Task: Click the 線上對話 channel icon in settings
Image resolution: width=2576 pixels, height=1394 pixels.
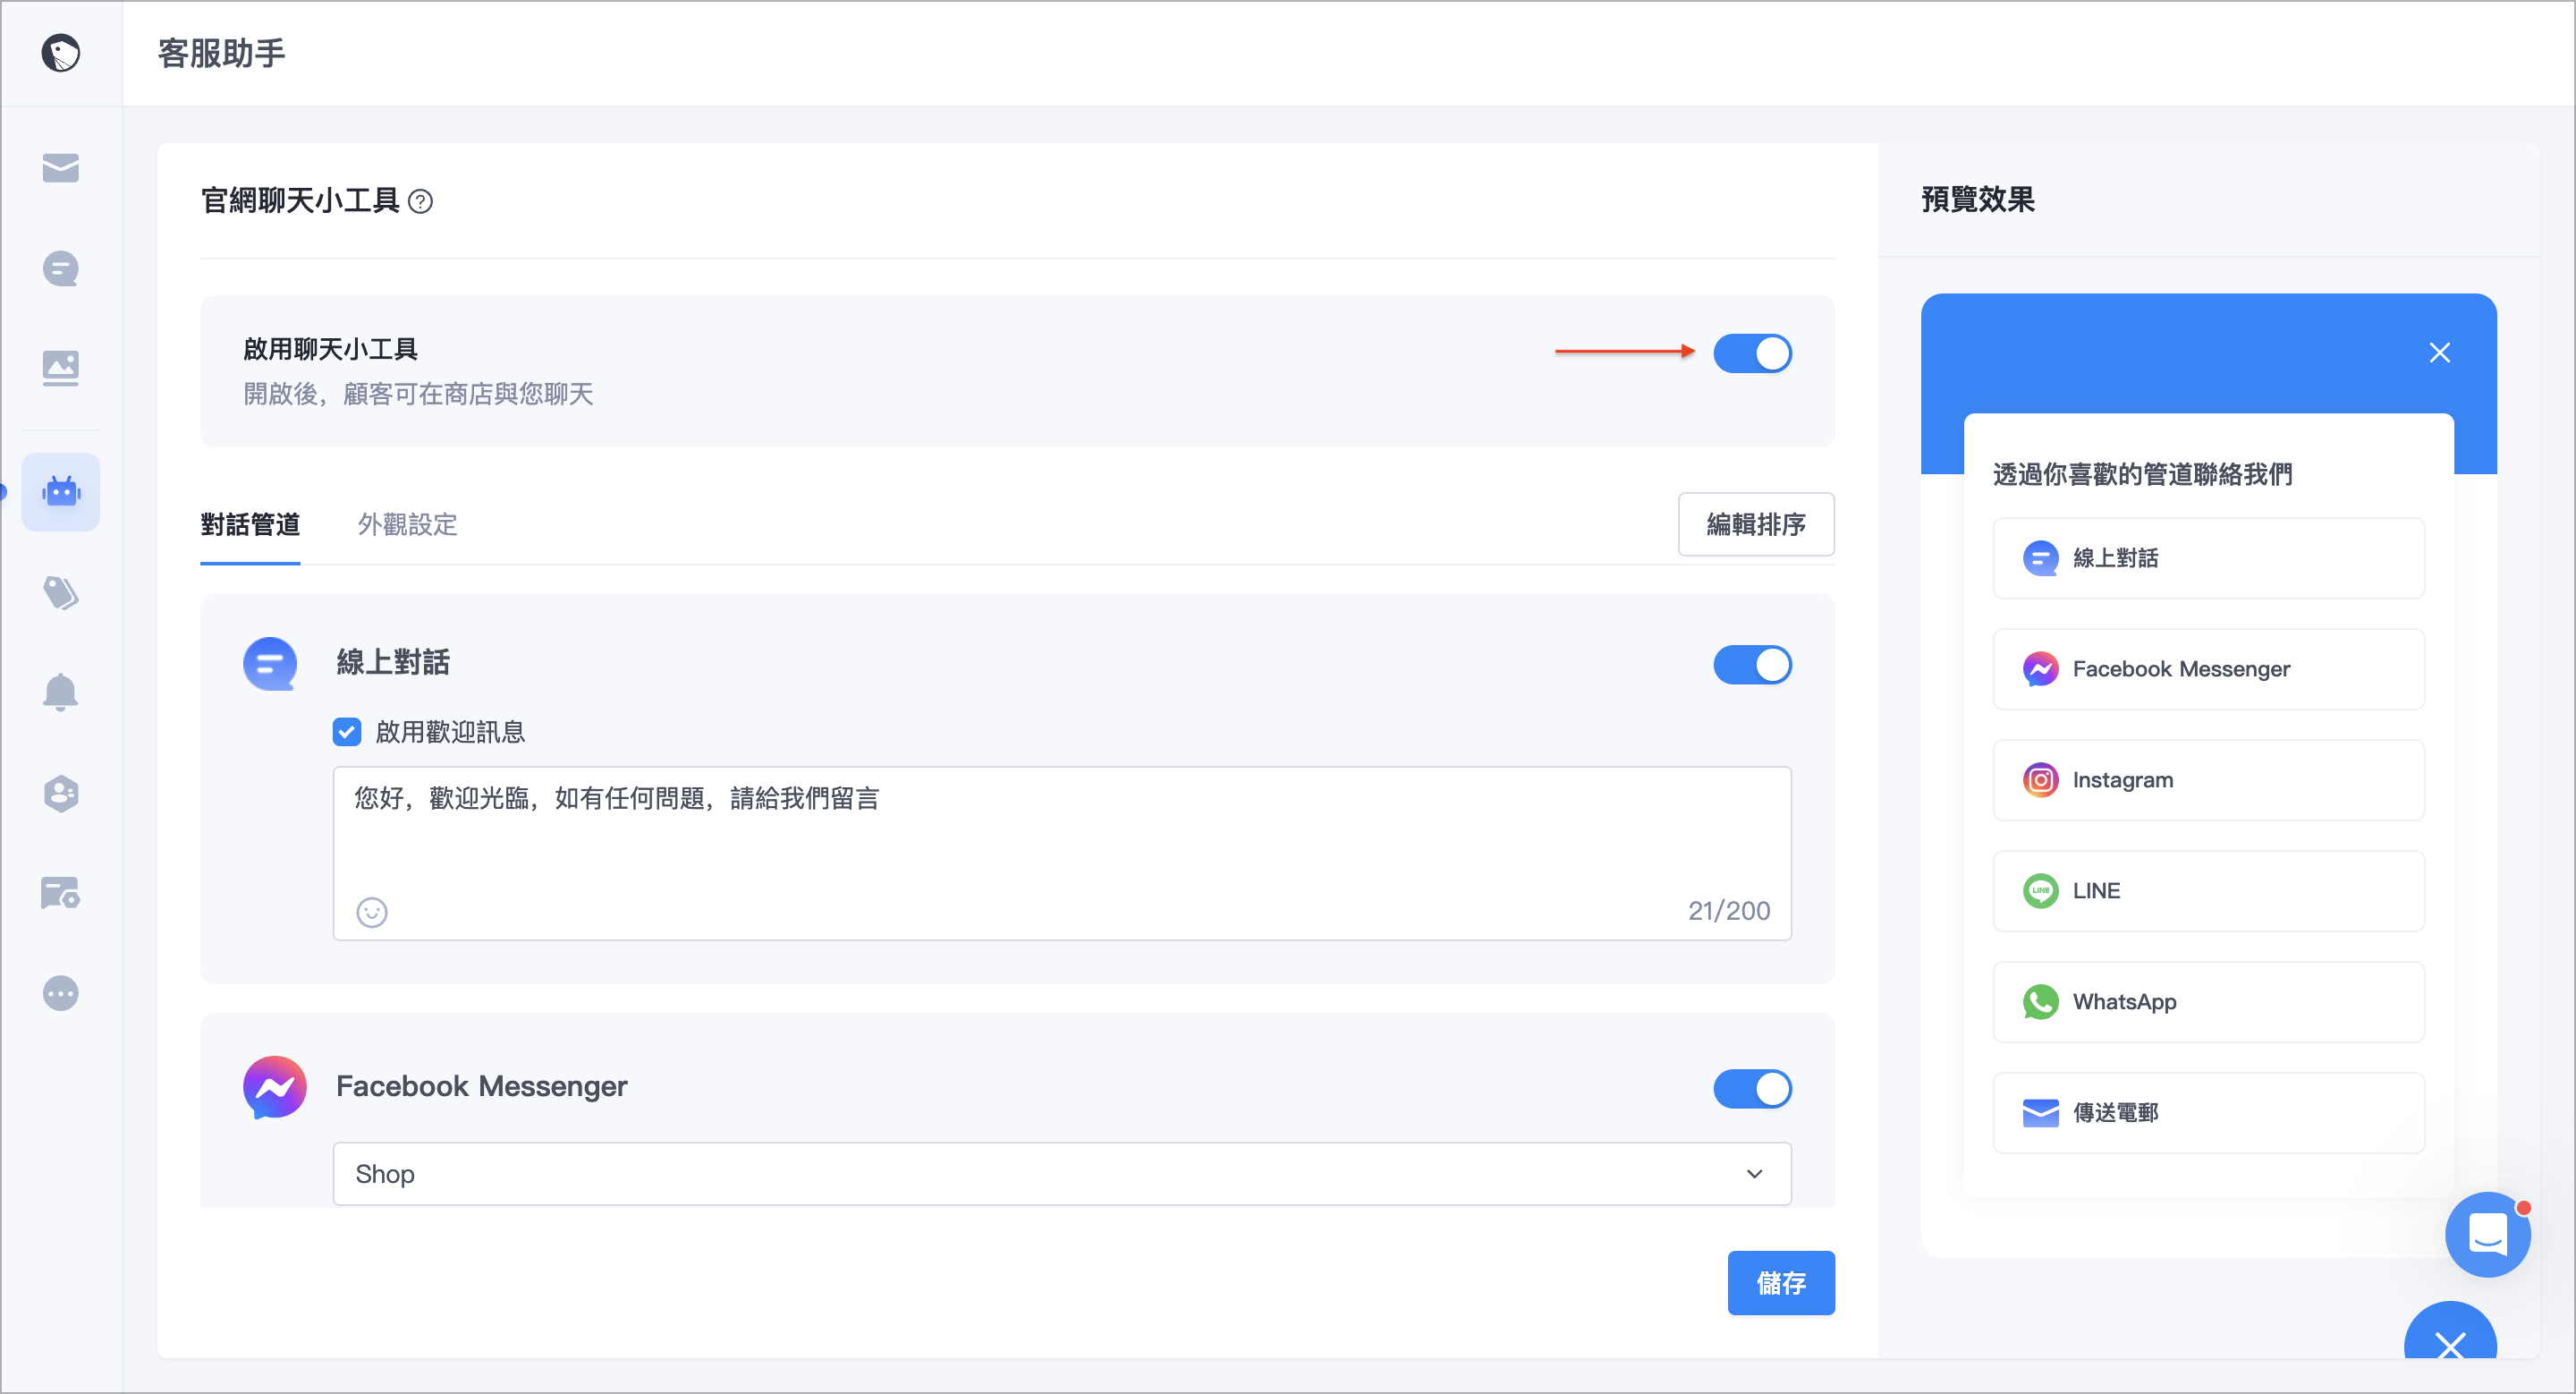Action: (270, 664)
